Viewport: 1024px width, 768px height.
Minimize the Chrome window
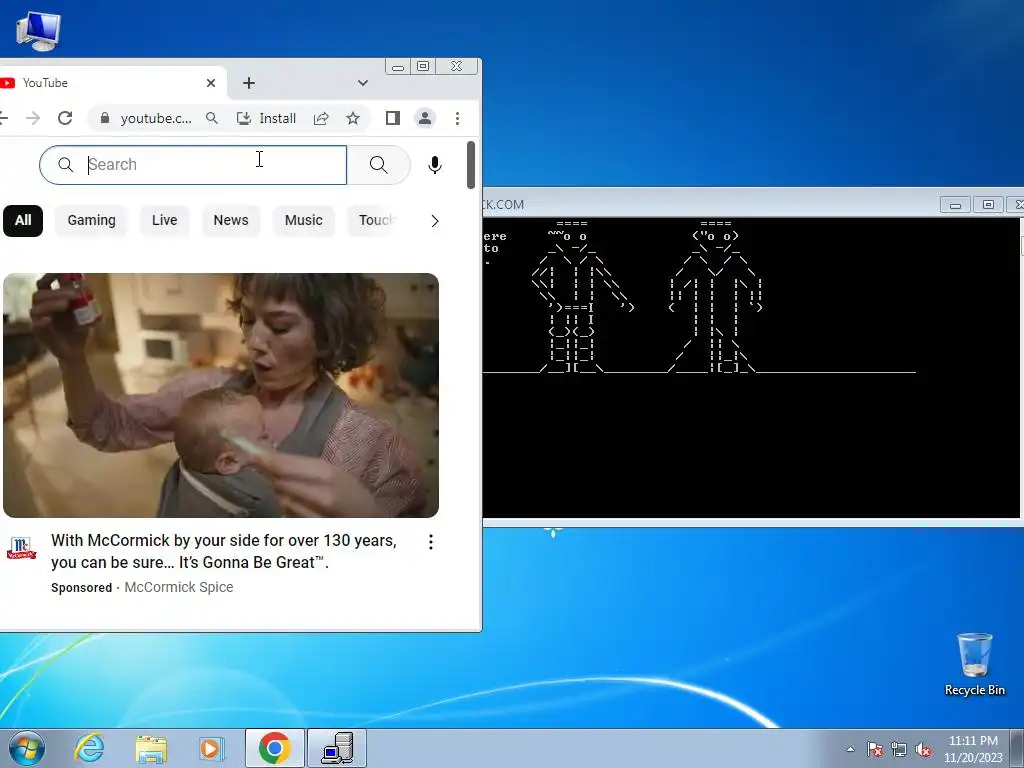tap(398, 66)
